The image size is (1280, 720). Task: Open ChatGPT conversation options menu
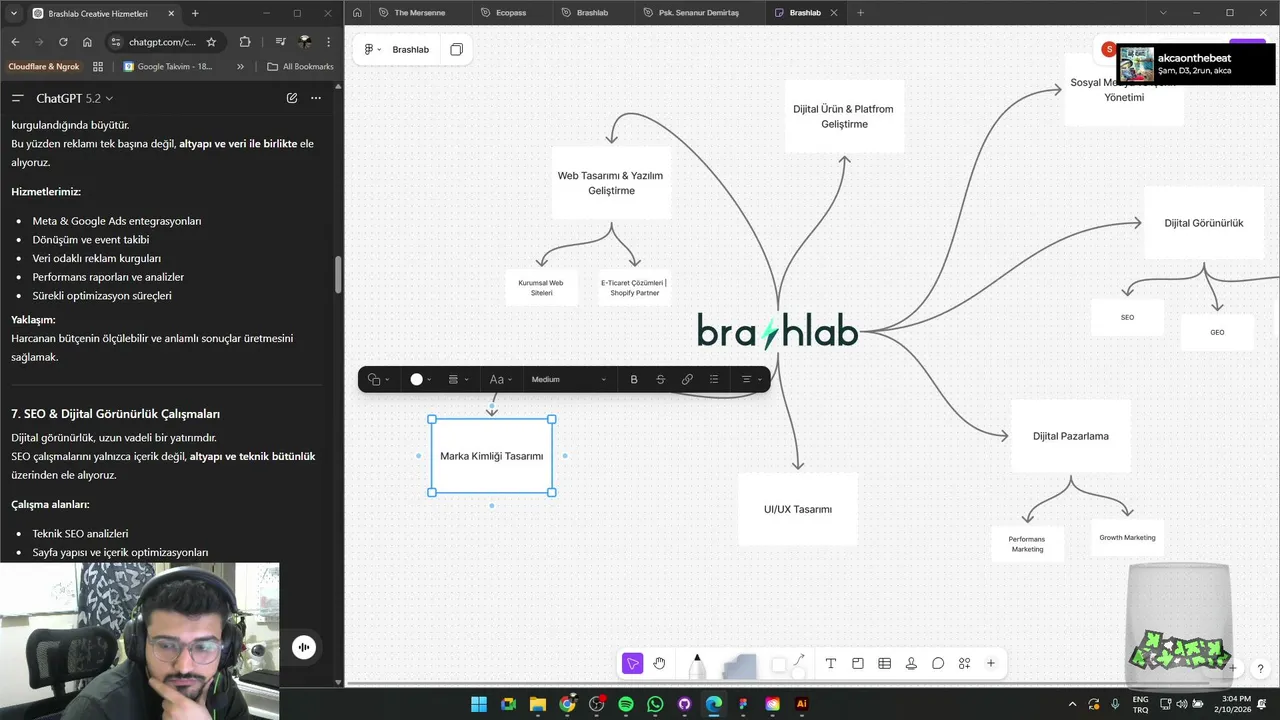(316, 98)
